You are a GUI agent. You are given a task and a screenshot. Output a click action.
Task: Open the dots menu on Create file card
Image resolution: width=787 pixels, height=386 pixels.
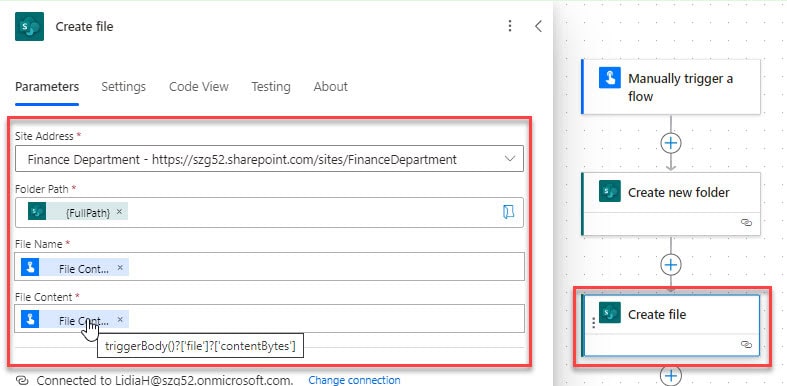point(594,323)
